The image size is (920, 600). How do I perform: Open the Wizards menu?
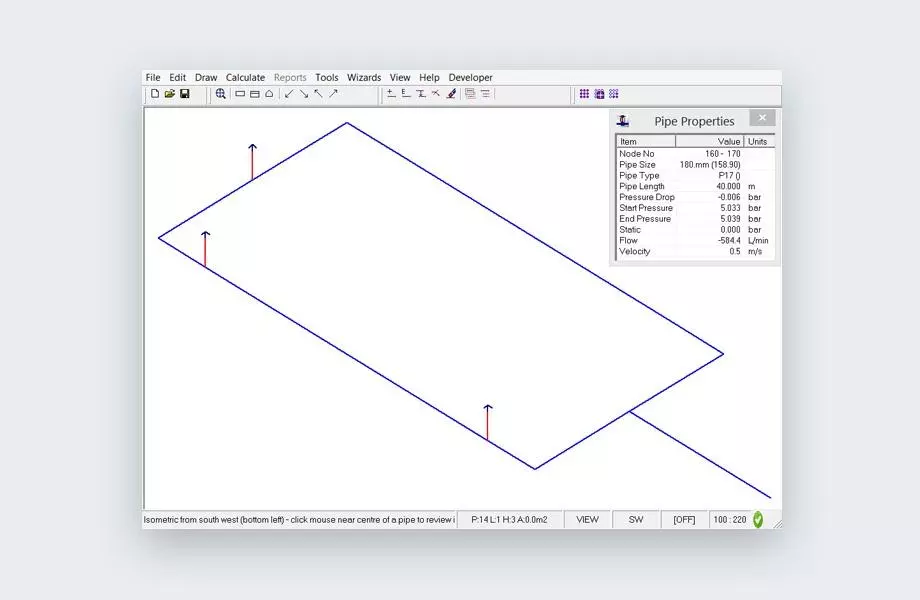coord(364,77)
